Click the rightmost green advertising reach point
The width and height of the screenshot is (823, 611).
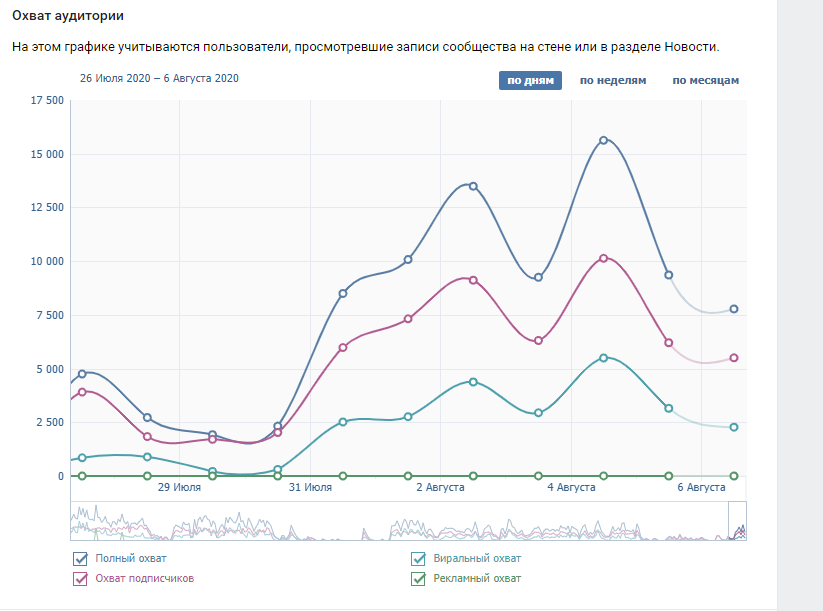[734, 476]
